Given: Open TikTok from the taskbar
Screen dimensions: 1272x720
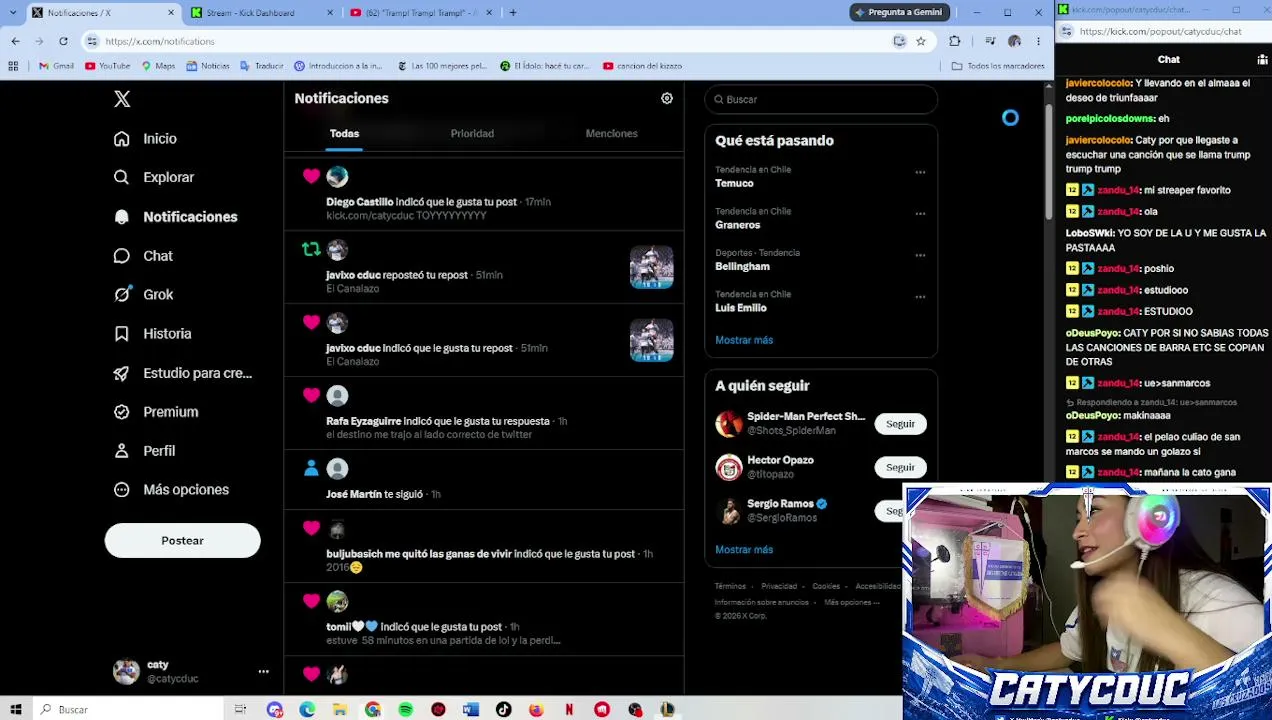Looking at the screenshot, I should 503,710.
